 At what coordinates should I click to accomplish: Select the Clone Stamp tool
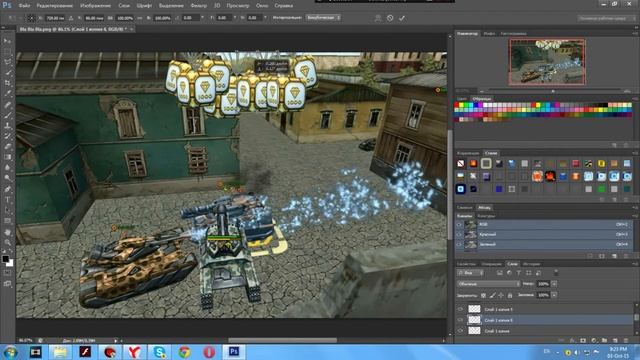coord(7,126)
